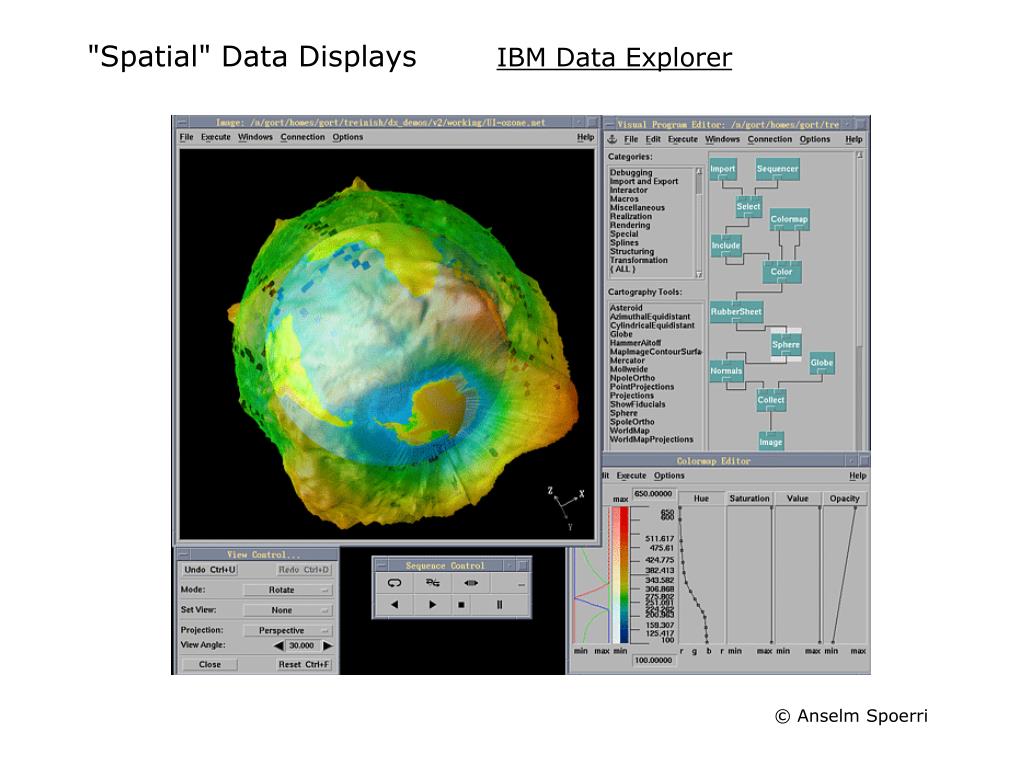Stop the sequence playback

point(461,605)
